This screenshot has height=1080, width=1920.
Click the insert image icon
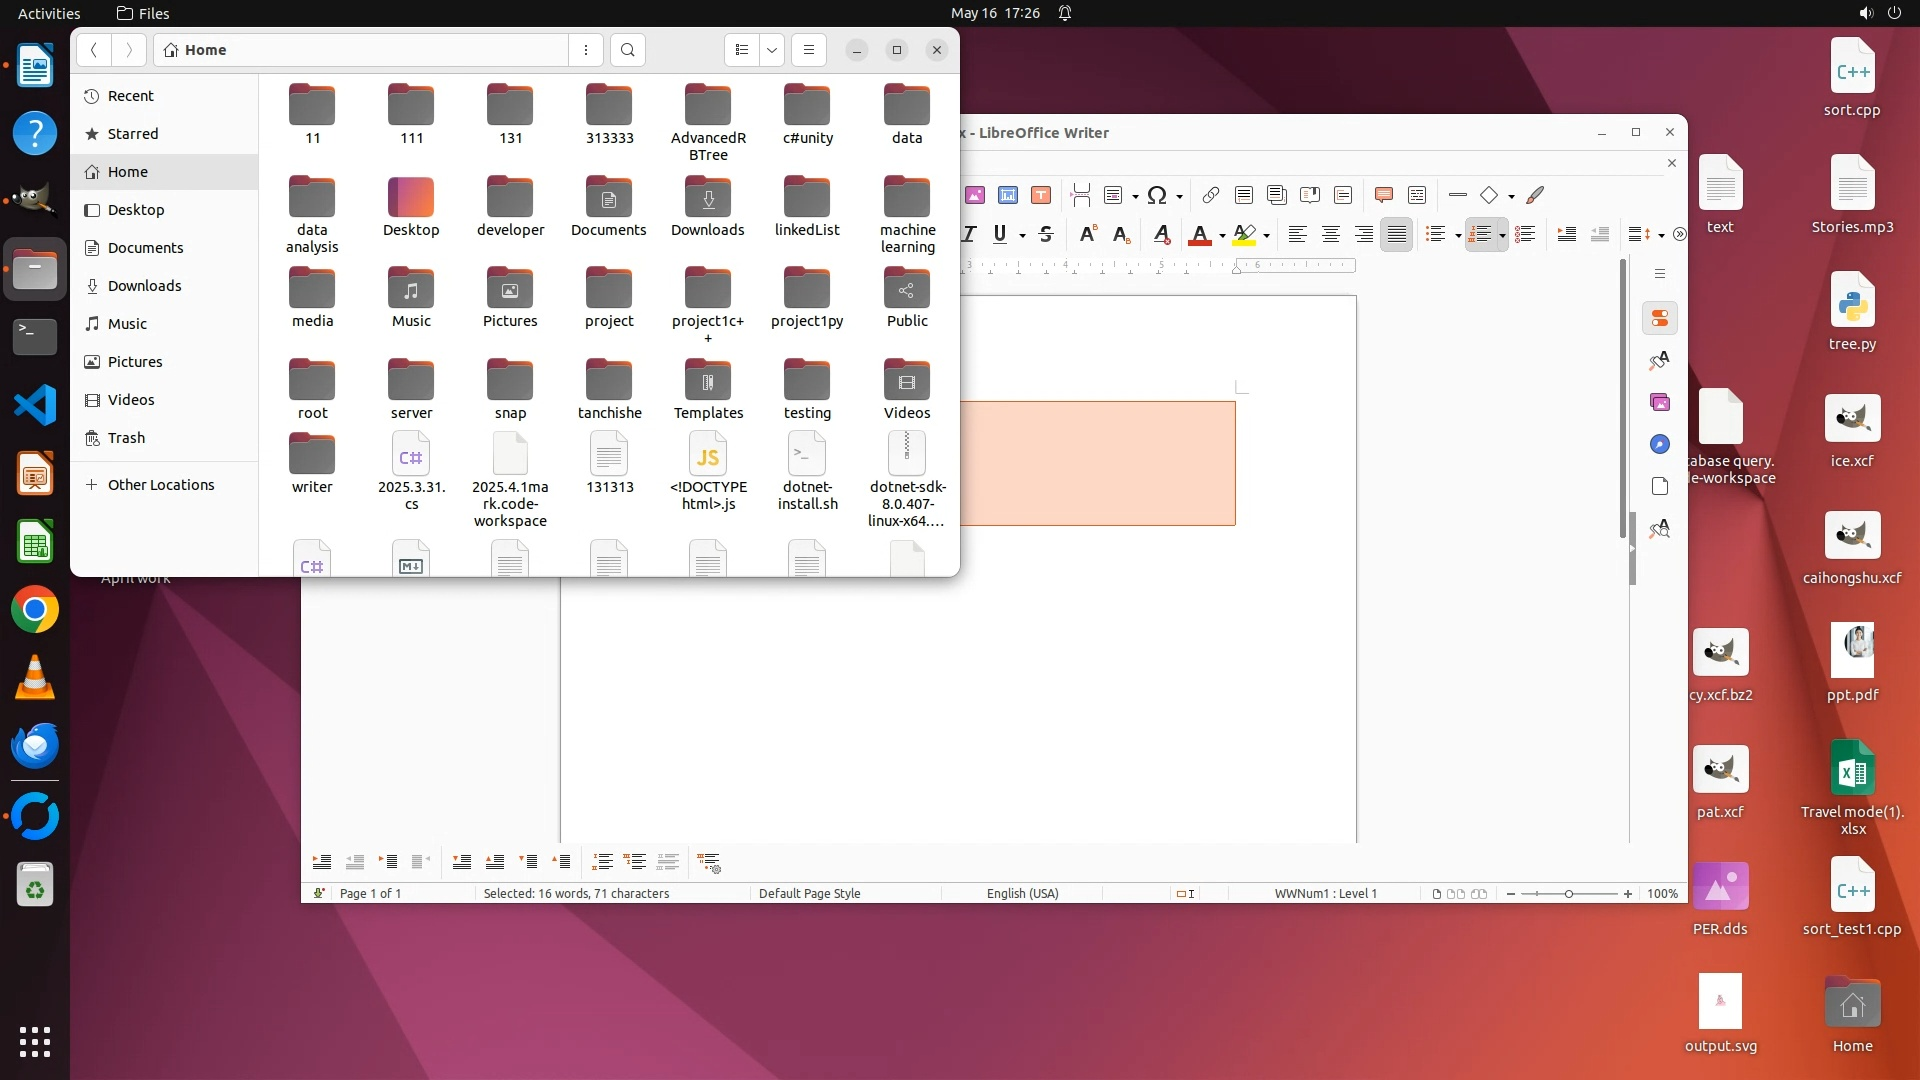tap(975, 195)
